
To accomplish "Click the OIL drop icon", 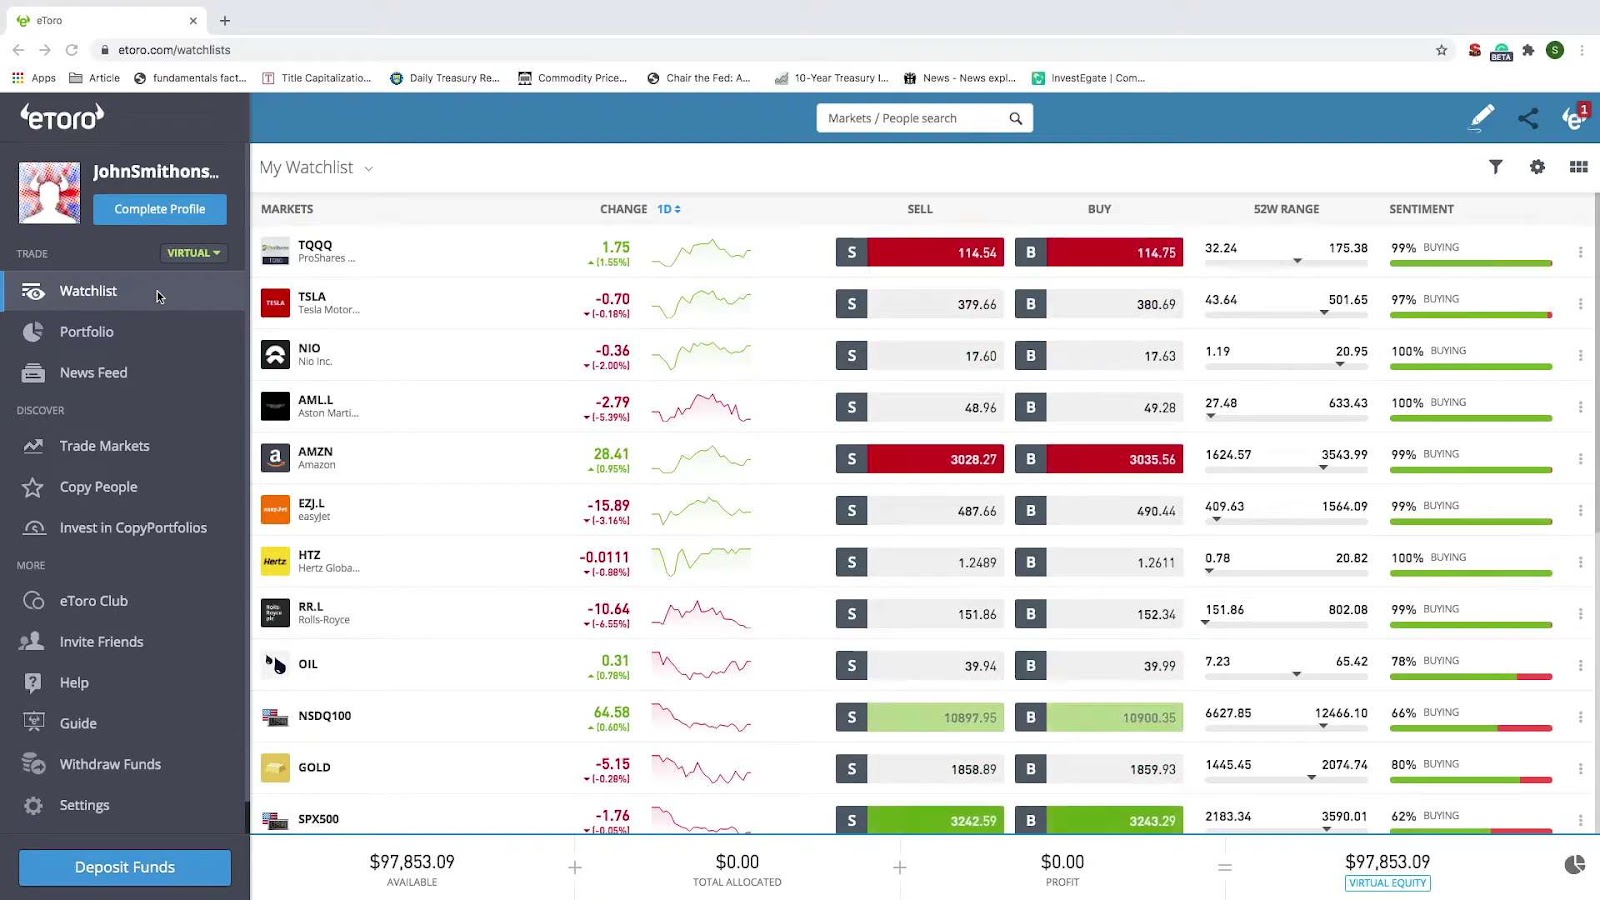I will (275, 664).
